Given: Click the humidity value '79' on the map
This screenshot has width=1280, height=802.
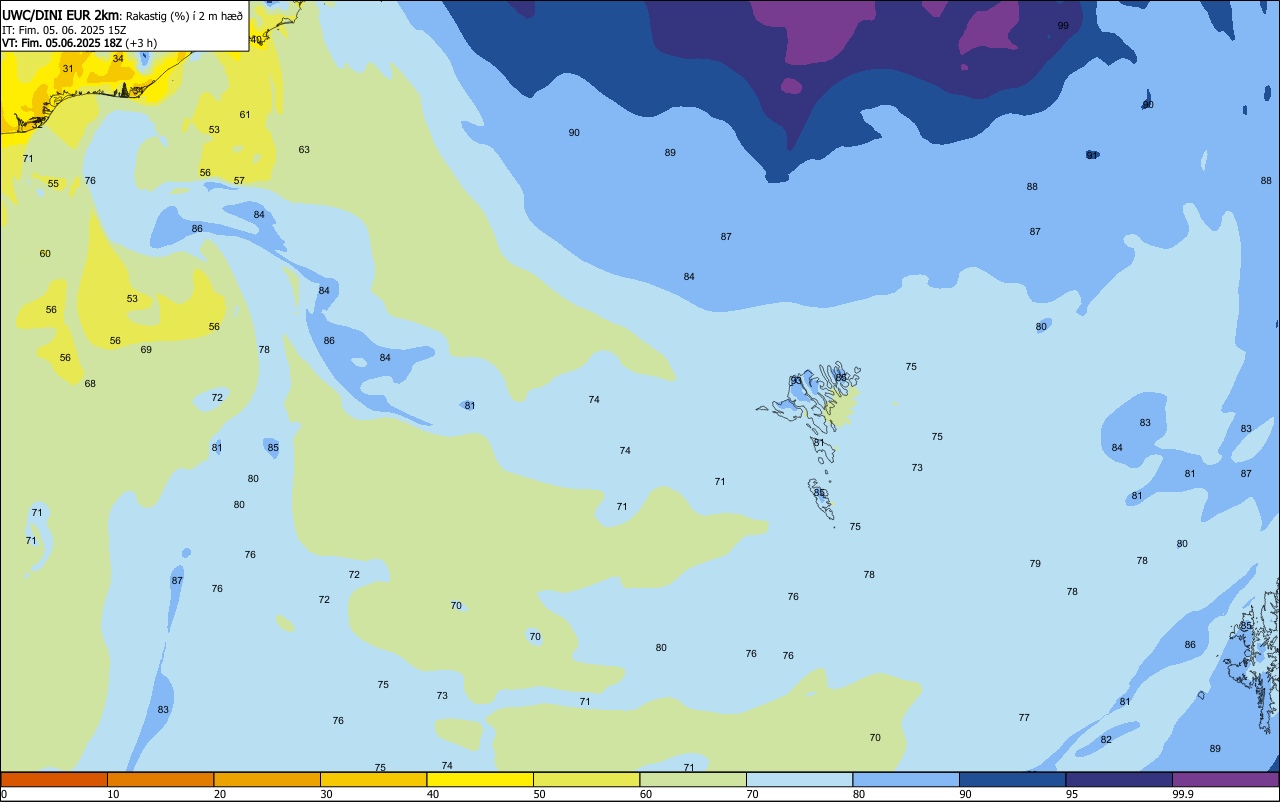Looking at the screenshot, I should pos(1035,564).
